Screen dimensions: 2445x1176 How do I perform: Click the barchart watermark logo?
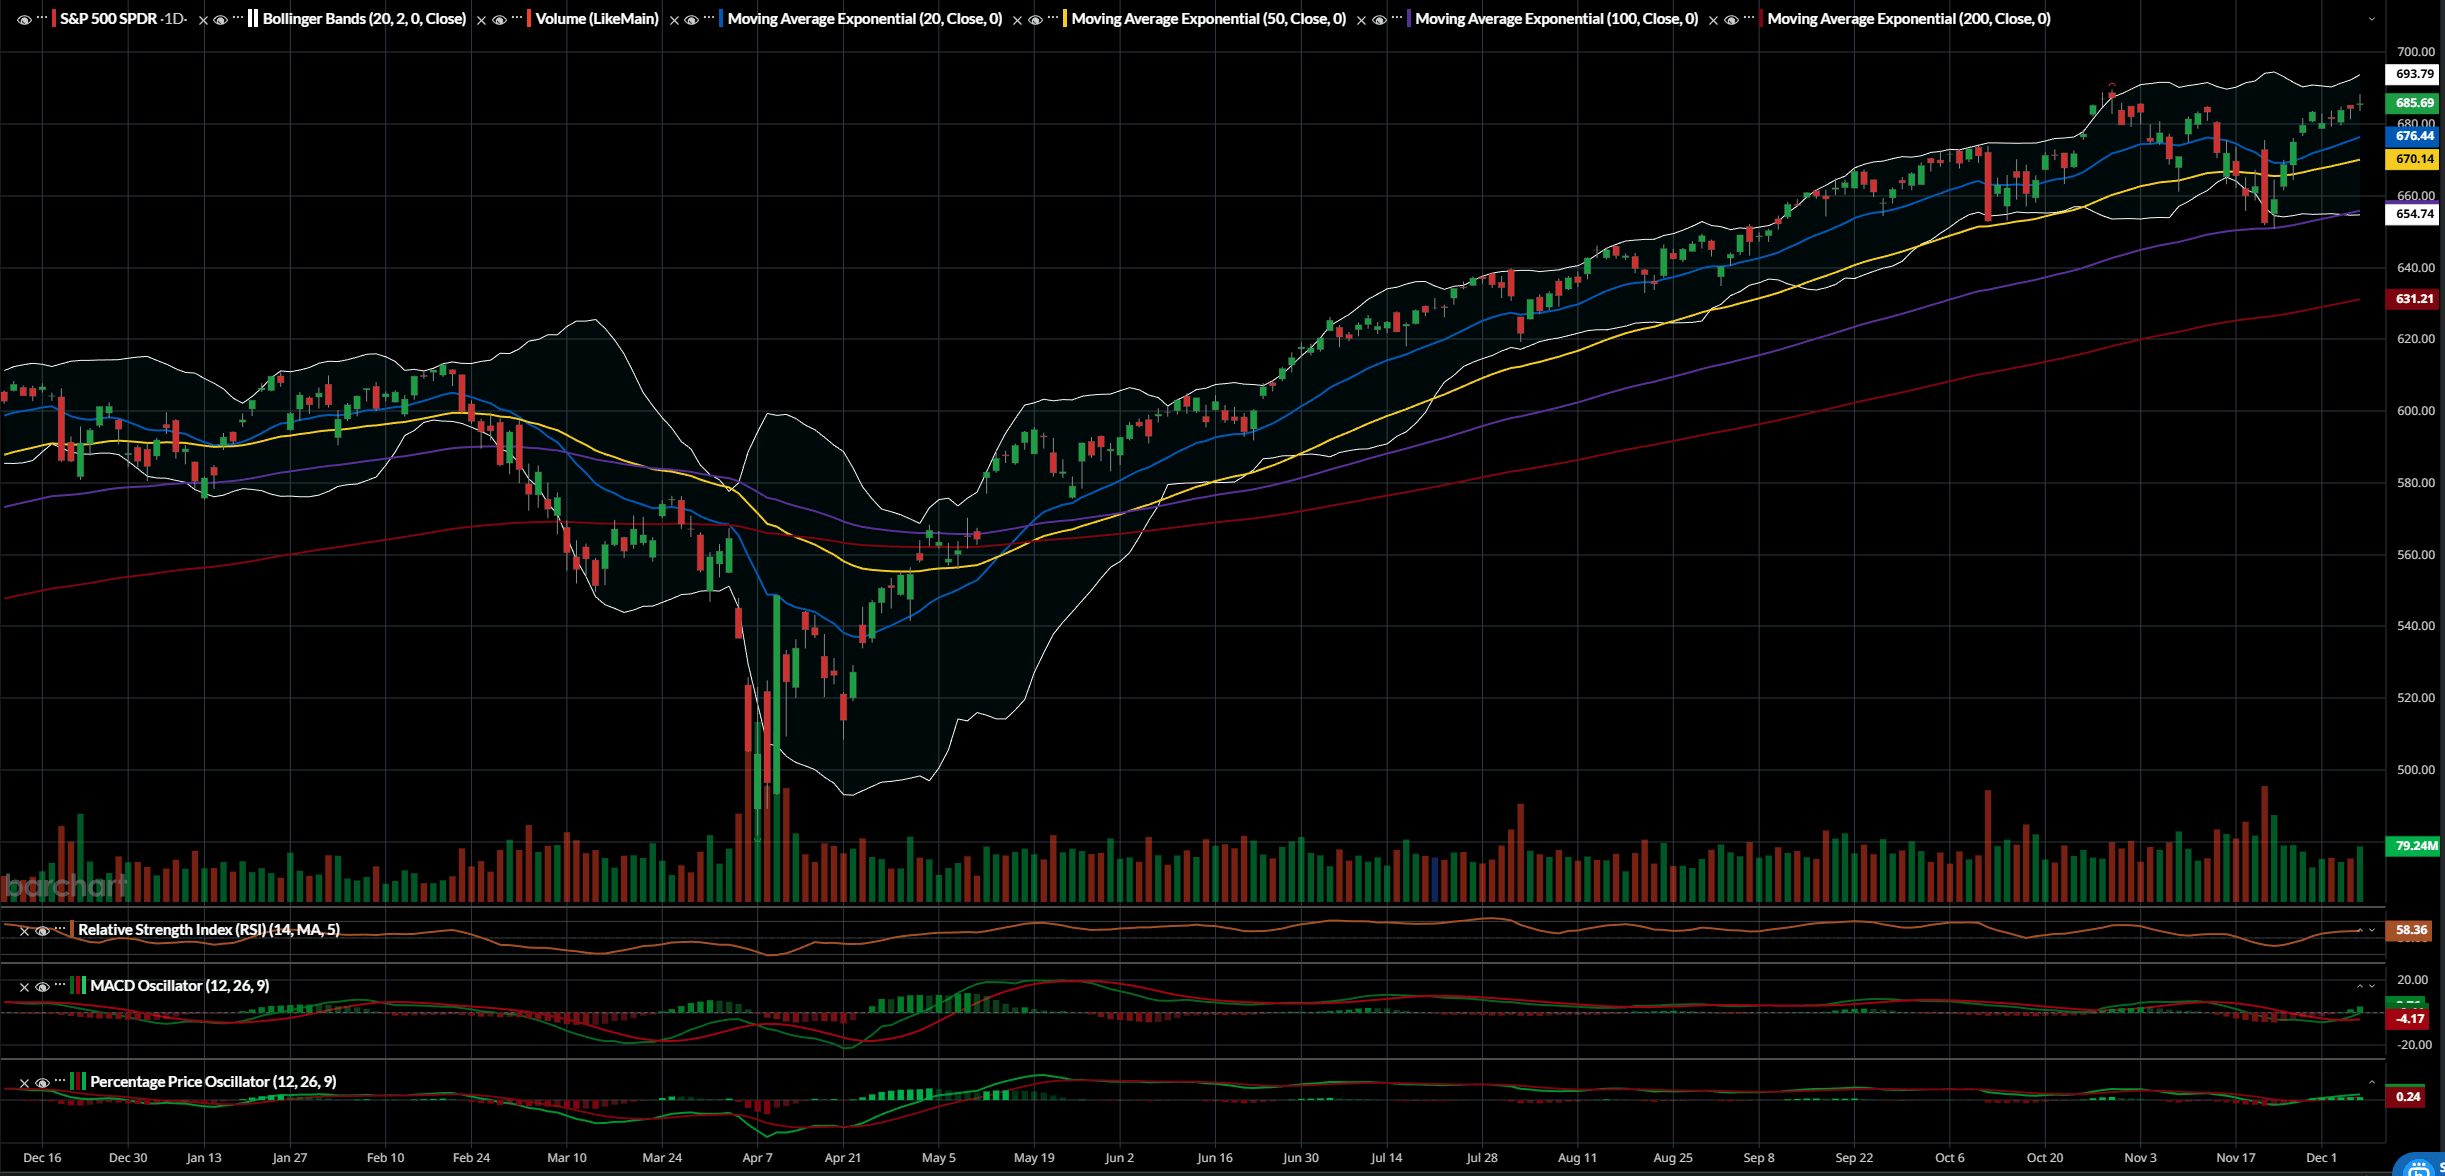(66, 885)
